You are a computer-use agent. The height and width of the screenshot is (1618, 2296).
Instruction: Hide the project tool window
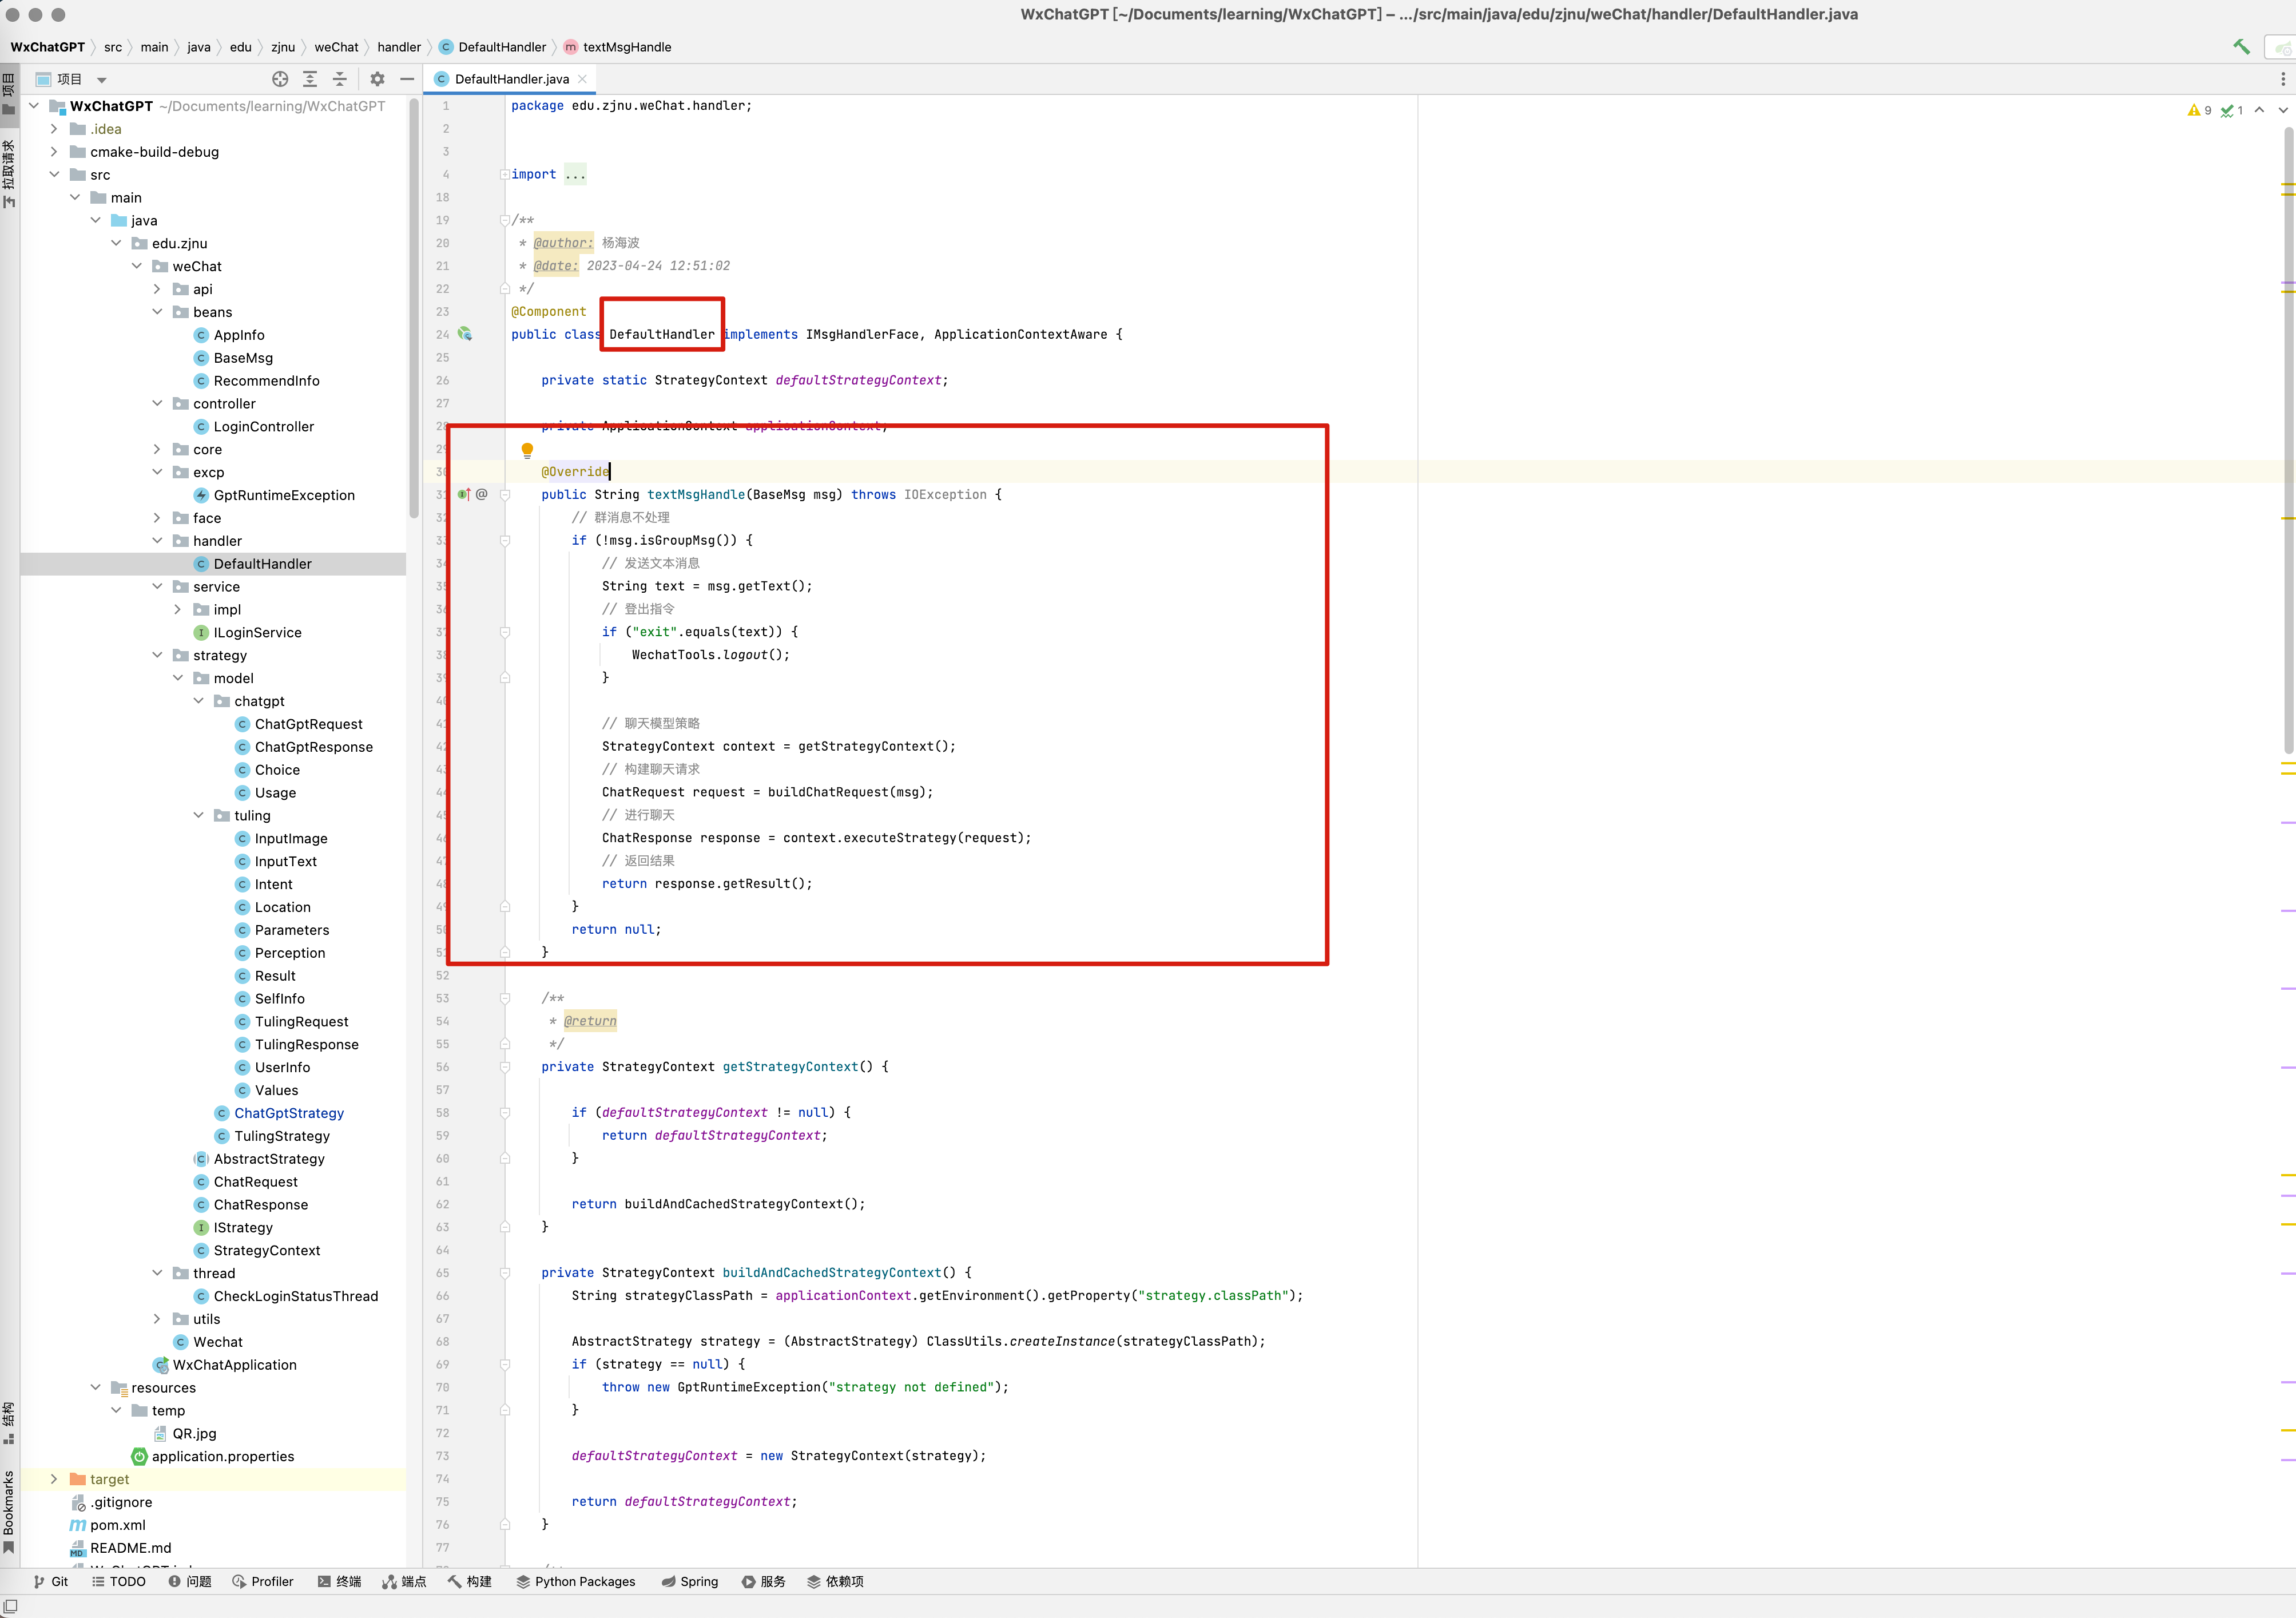407,79
